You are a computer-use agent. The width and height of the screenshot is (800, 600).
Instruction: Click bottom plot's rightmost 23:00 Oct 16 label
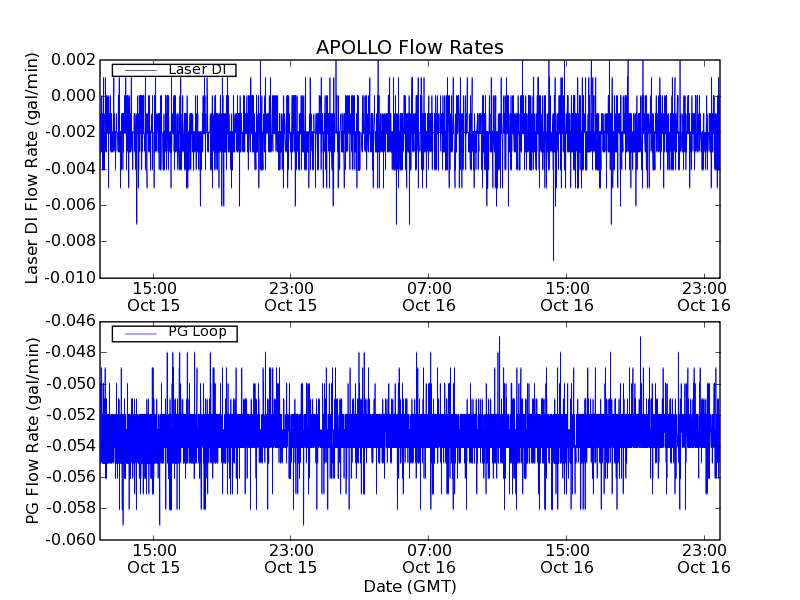[704, 558]
